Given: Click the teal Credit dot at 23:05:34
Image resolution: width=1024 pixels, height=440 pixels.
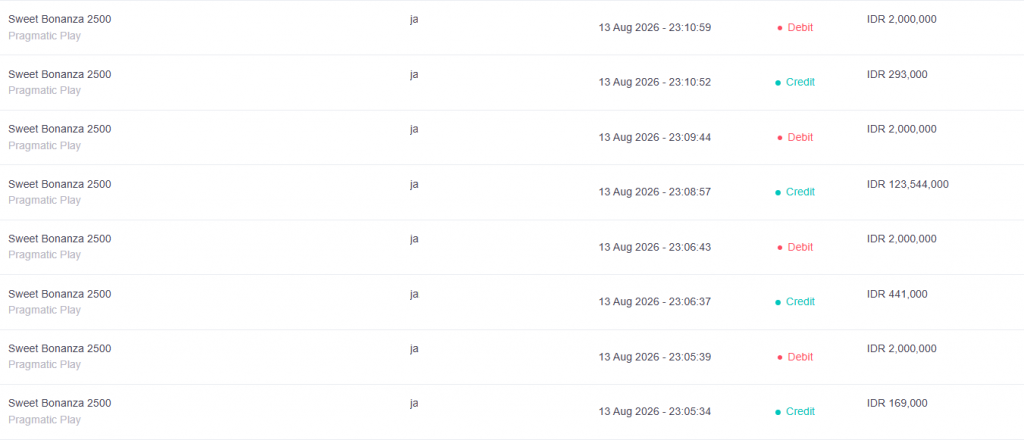Looking at the screenshot, I should point(778,412).
